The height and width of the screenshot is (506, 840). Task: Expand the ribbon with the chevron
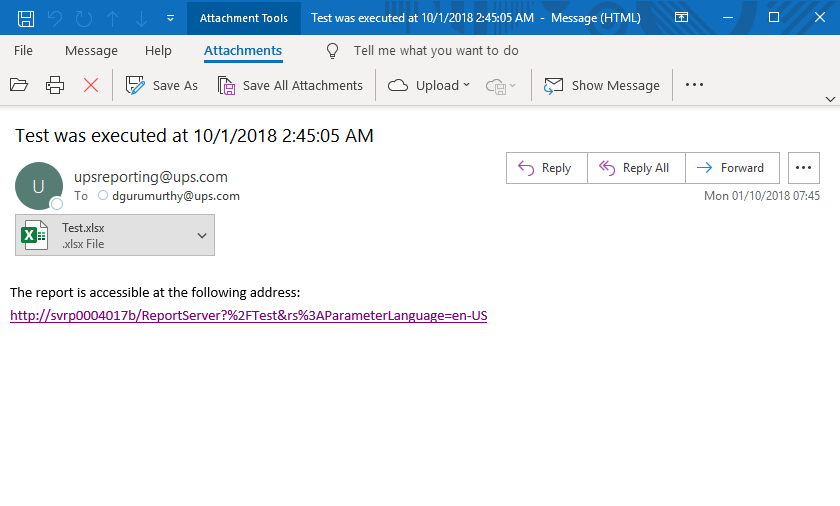pyautogui.click(x=829, y=99)
